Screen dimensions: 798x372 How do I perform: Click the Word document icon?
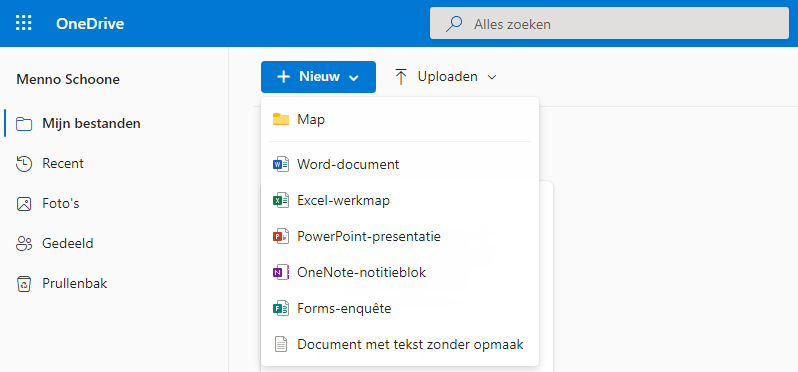coord(280,164)
